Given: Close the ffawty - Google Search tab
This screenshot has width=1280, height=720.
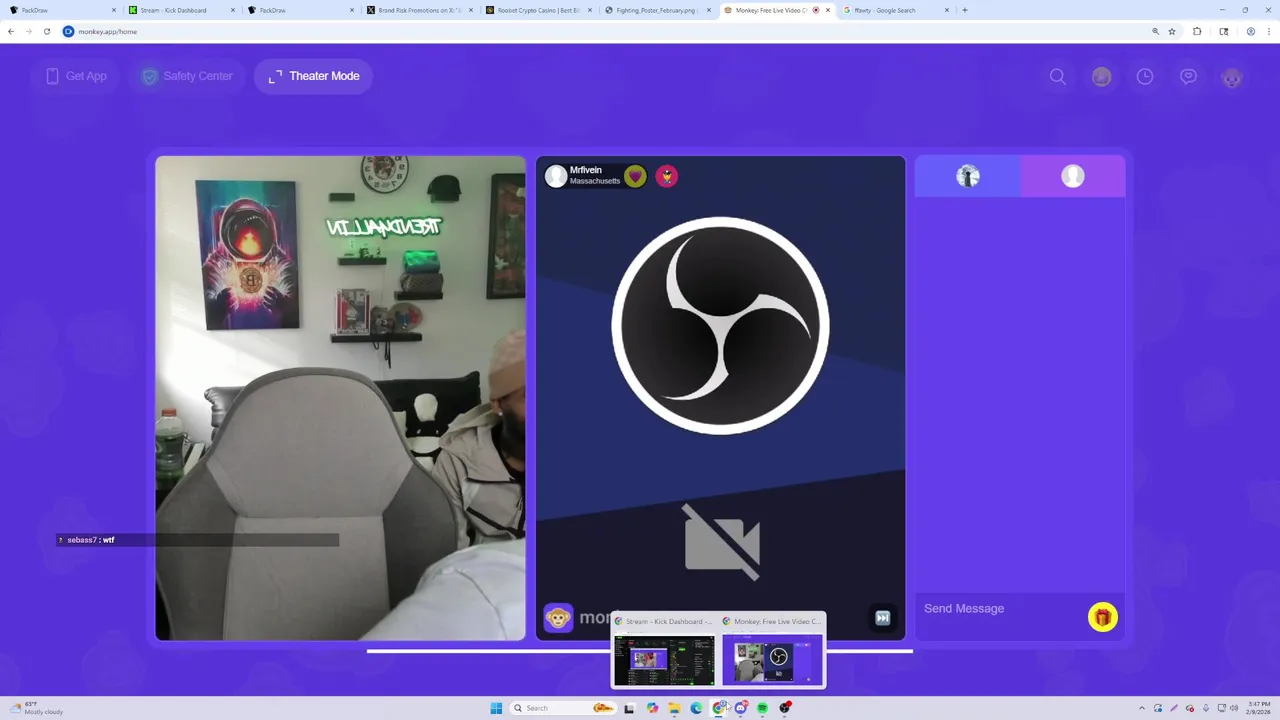Looking at the screenshot, I should (947, 10).
